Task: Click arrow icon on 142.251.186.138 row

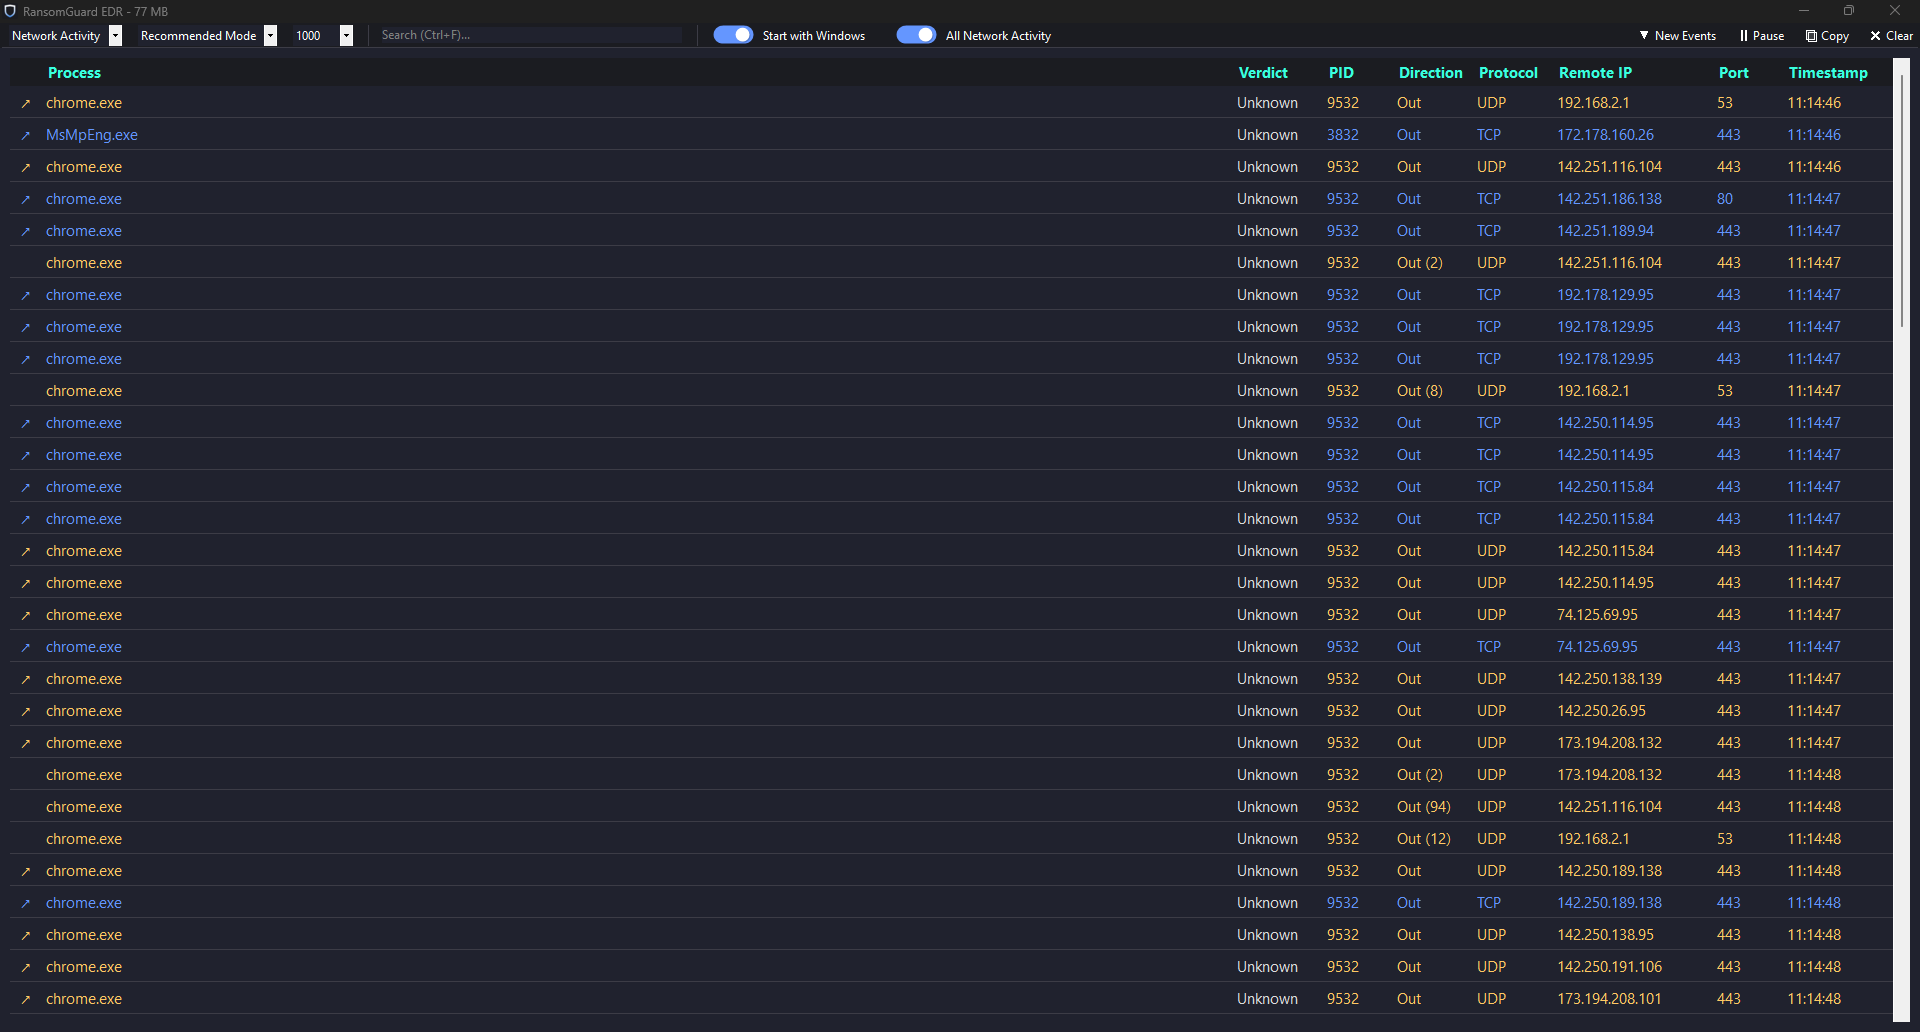Action: click(x=26, y=199)
